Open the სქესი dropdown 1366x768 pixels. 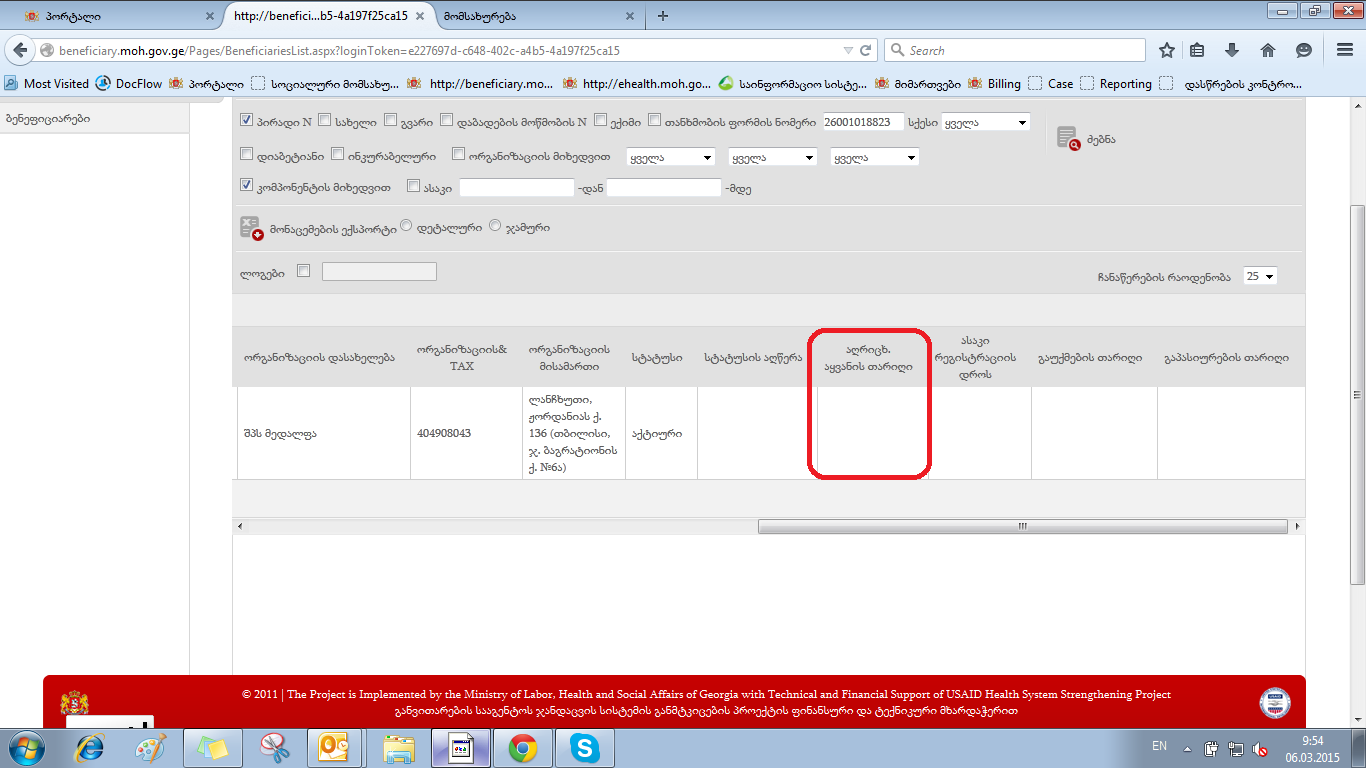[x=985, y=122]
